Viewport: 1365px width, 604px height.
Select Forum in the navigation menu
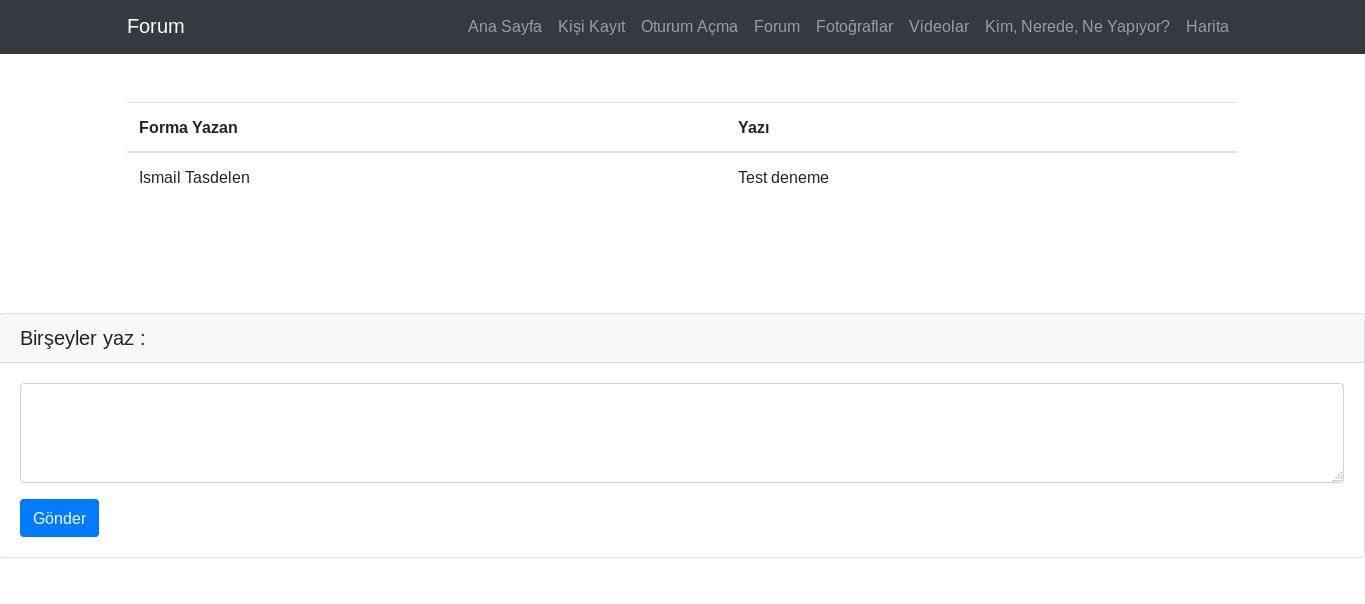pos(776,27)
